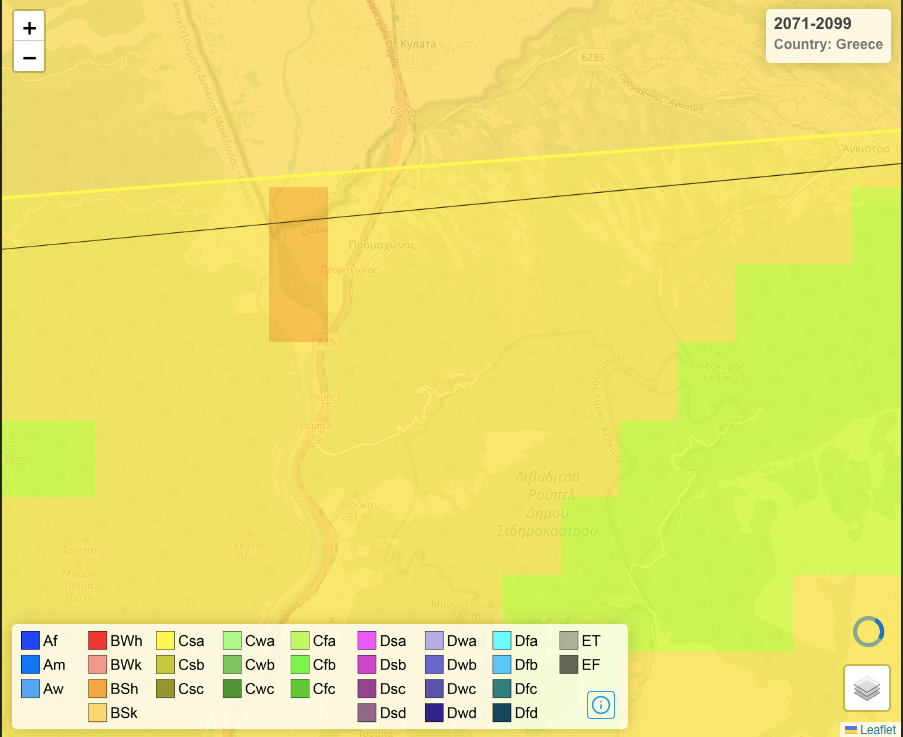
Task: Click the Af legend color swatch
Action: 30,640
